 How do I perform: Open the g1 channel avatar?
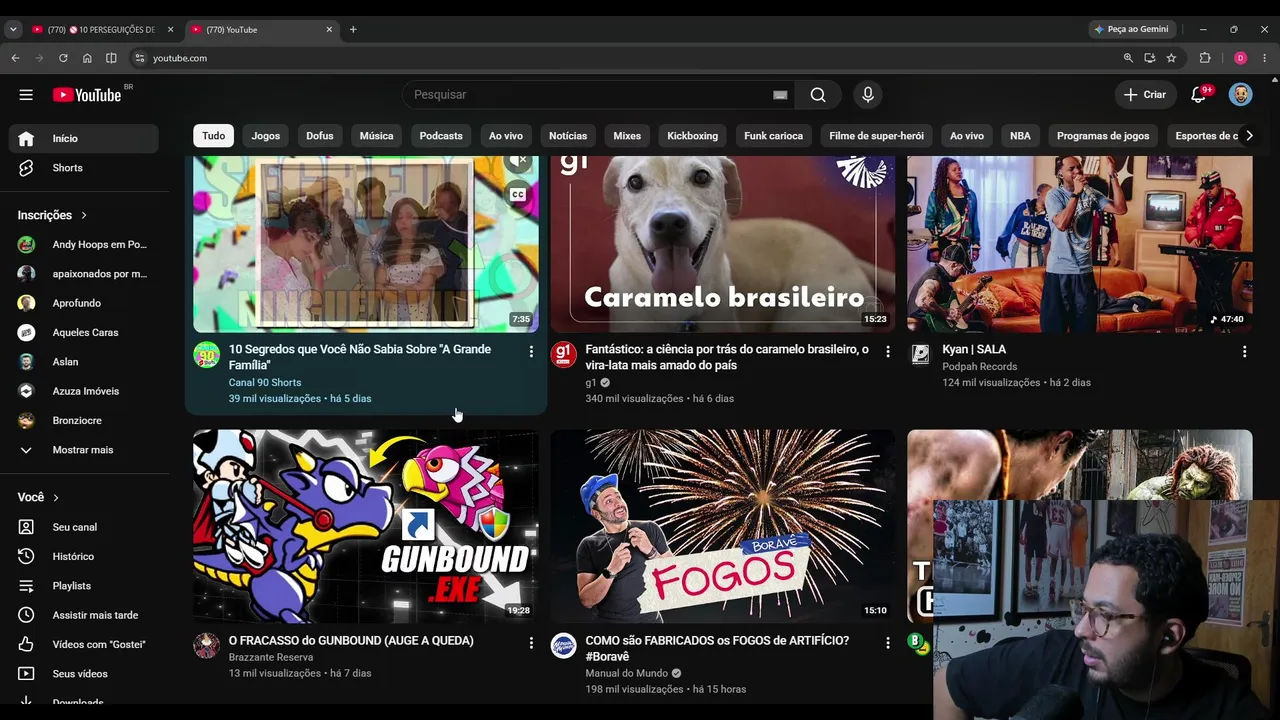(x=564, y=354)
